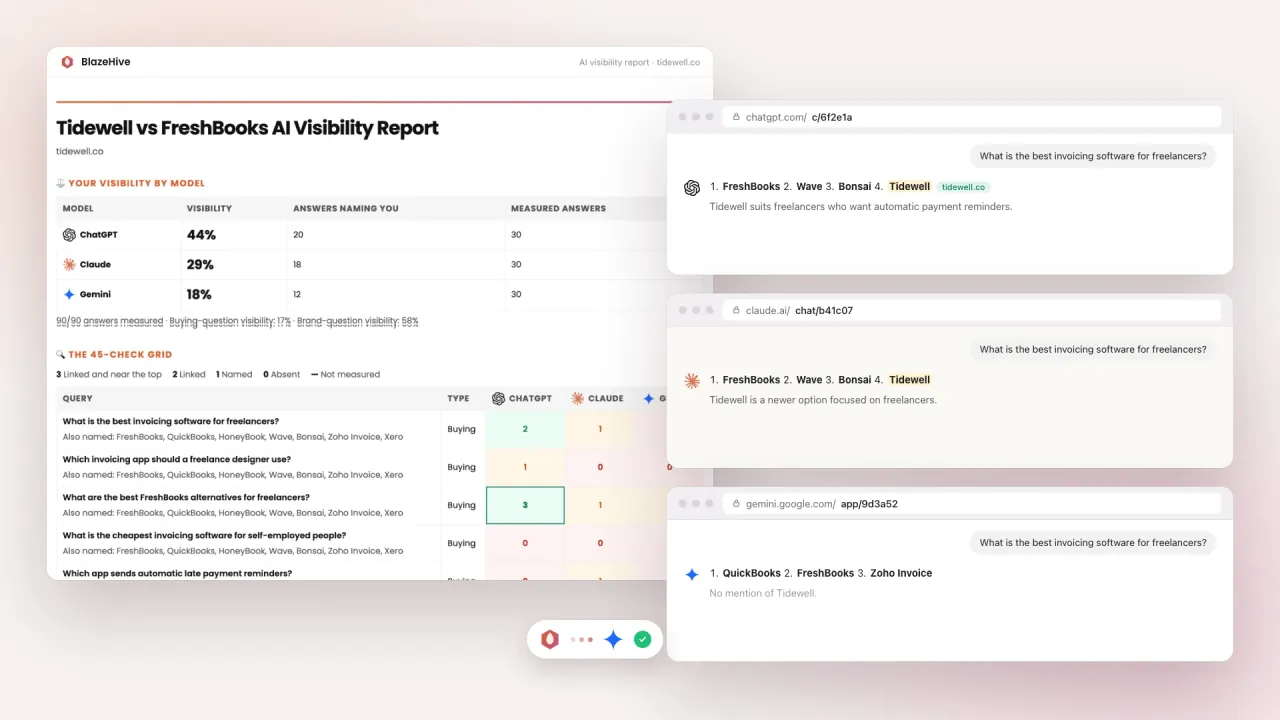
Task: Click '3 Linked and near the top' legend
Action: [109, 375]
